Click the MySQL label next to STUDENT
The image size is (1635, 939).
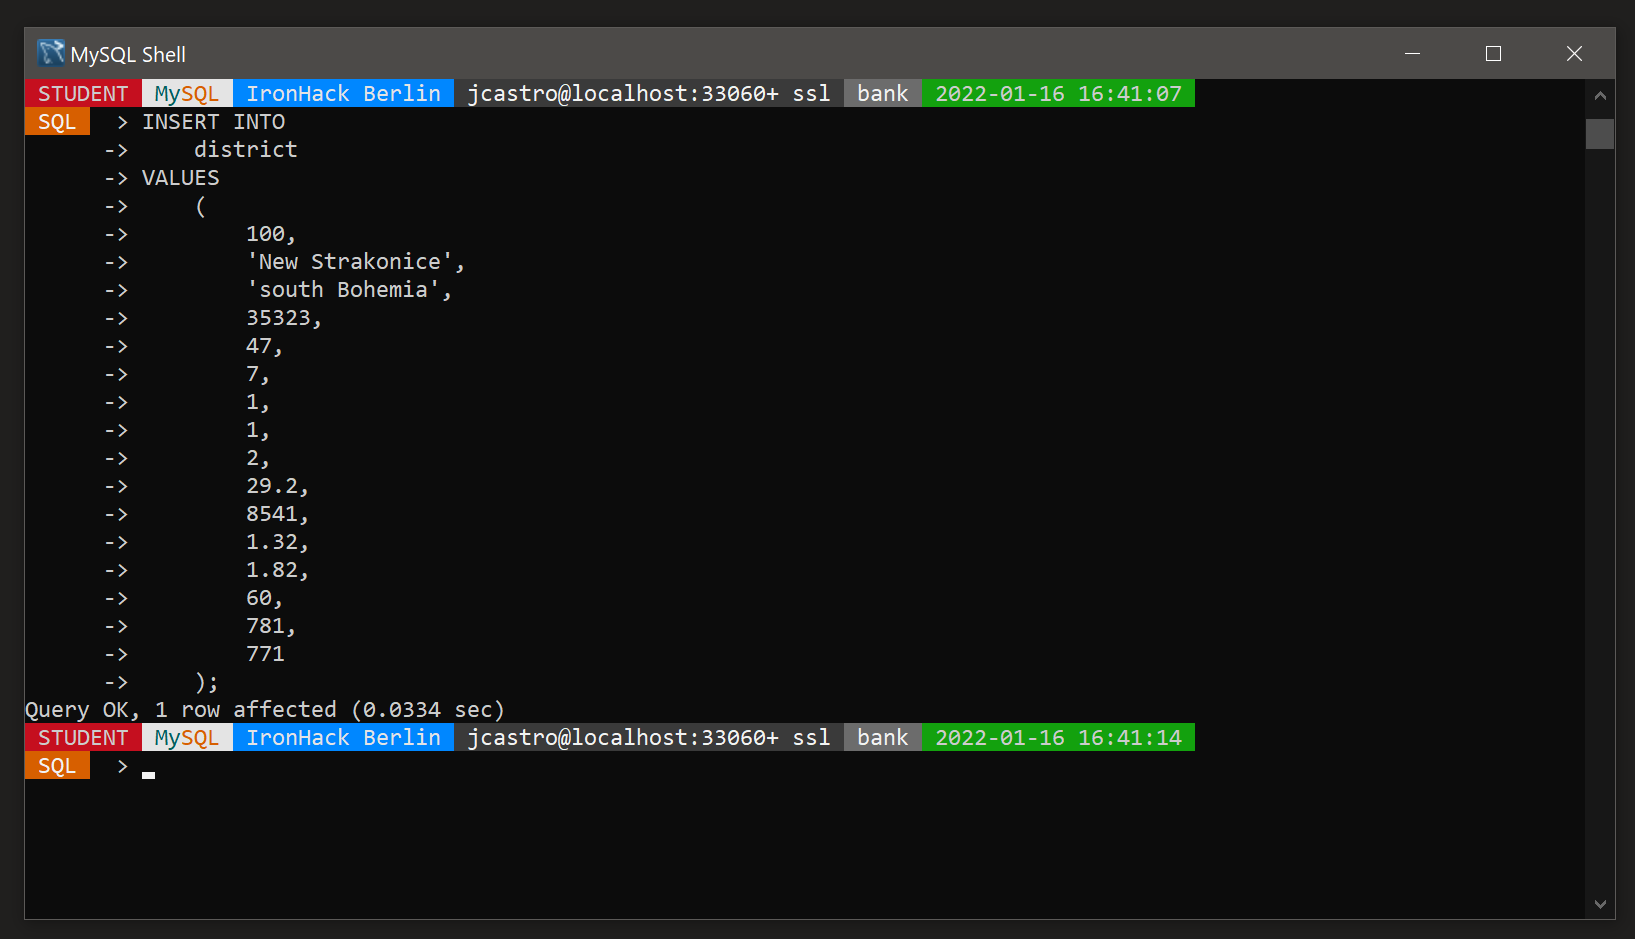[186, 93]
